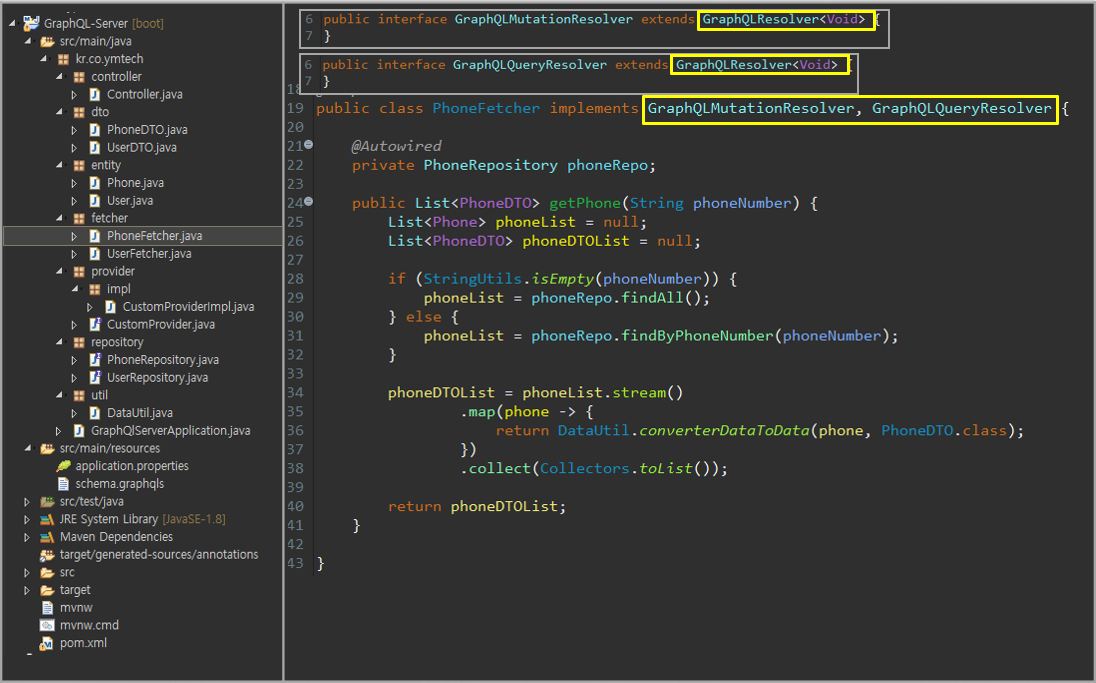The image size is (1096, 683).
Task: Fold the Autowired field at line 21
Action: click(x=308, y=146)
